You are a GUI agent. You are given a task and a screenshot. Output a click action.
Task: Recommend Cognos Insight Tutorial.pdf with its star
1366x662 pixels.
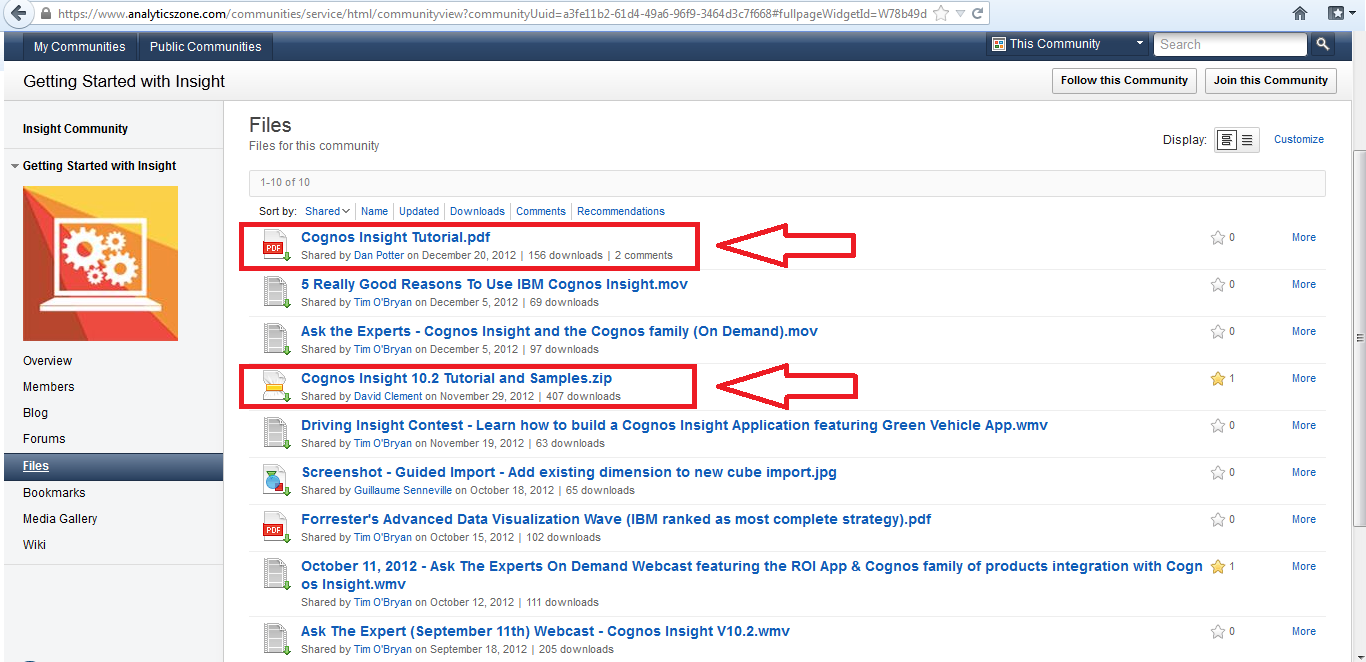pyautogui.click(x=1217, y=238)
